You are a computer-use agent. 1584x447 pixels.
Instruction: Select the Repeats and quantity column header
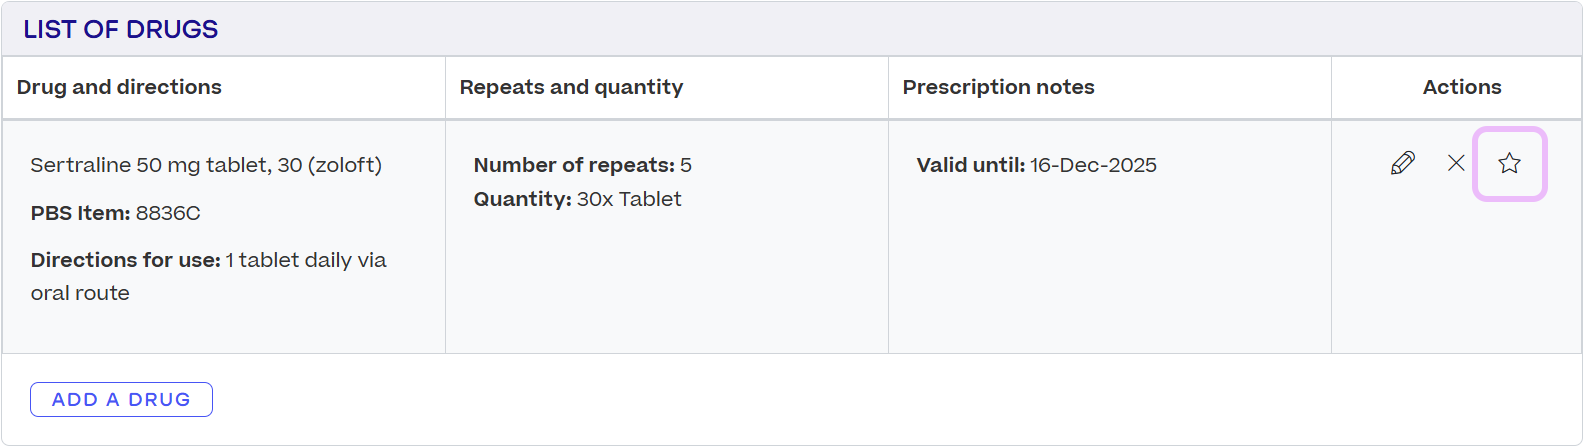click(x=571, y=87)
